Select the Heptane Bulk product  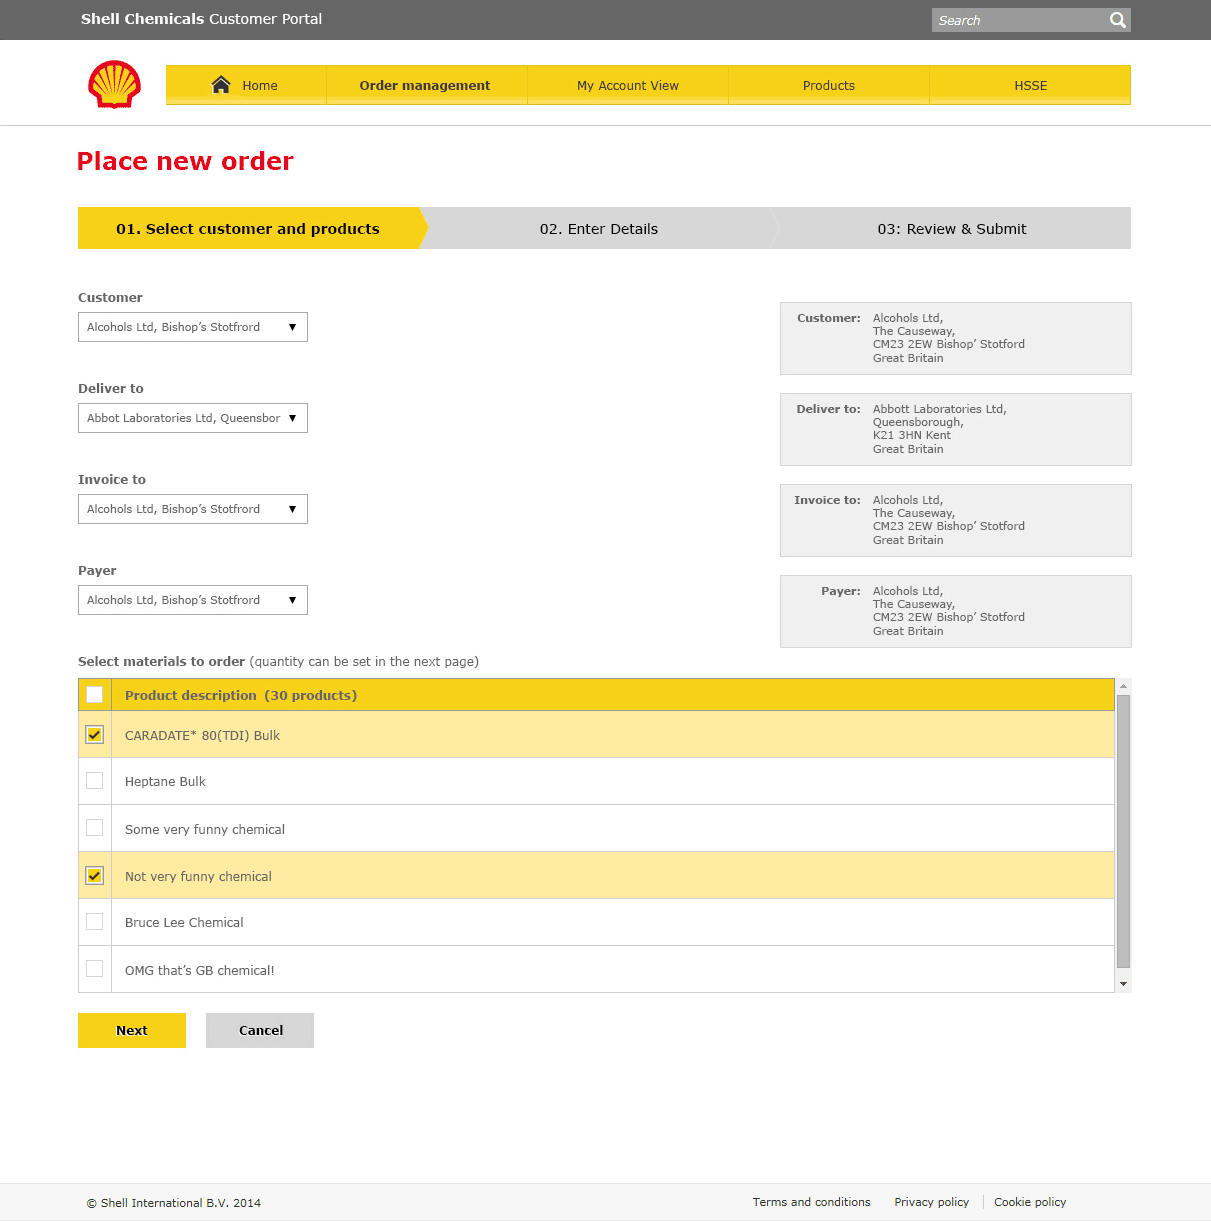[x=94, y=781]
